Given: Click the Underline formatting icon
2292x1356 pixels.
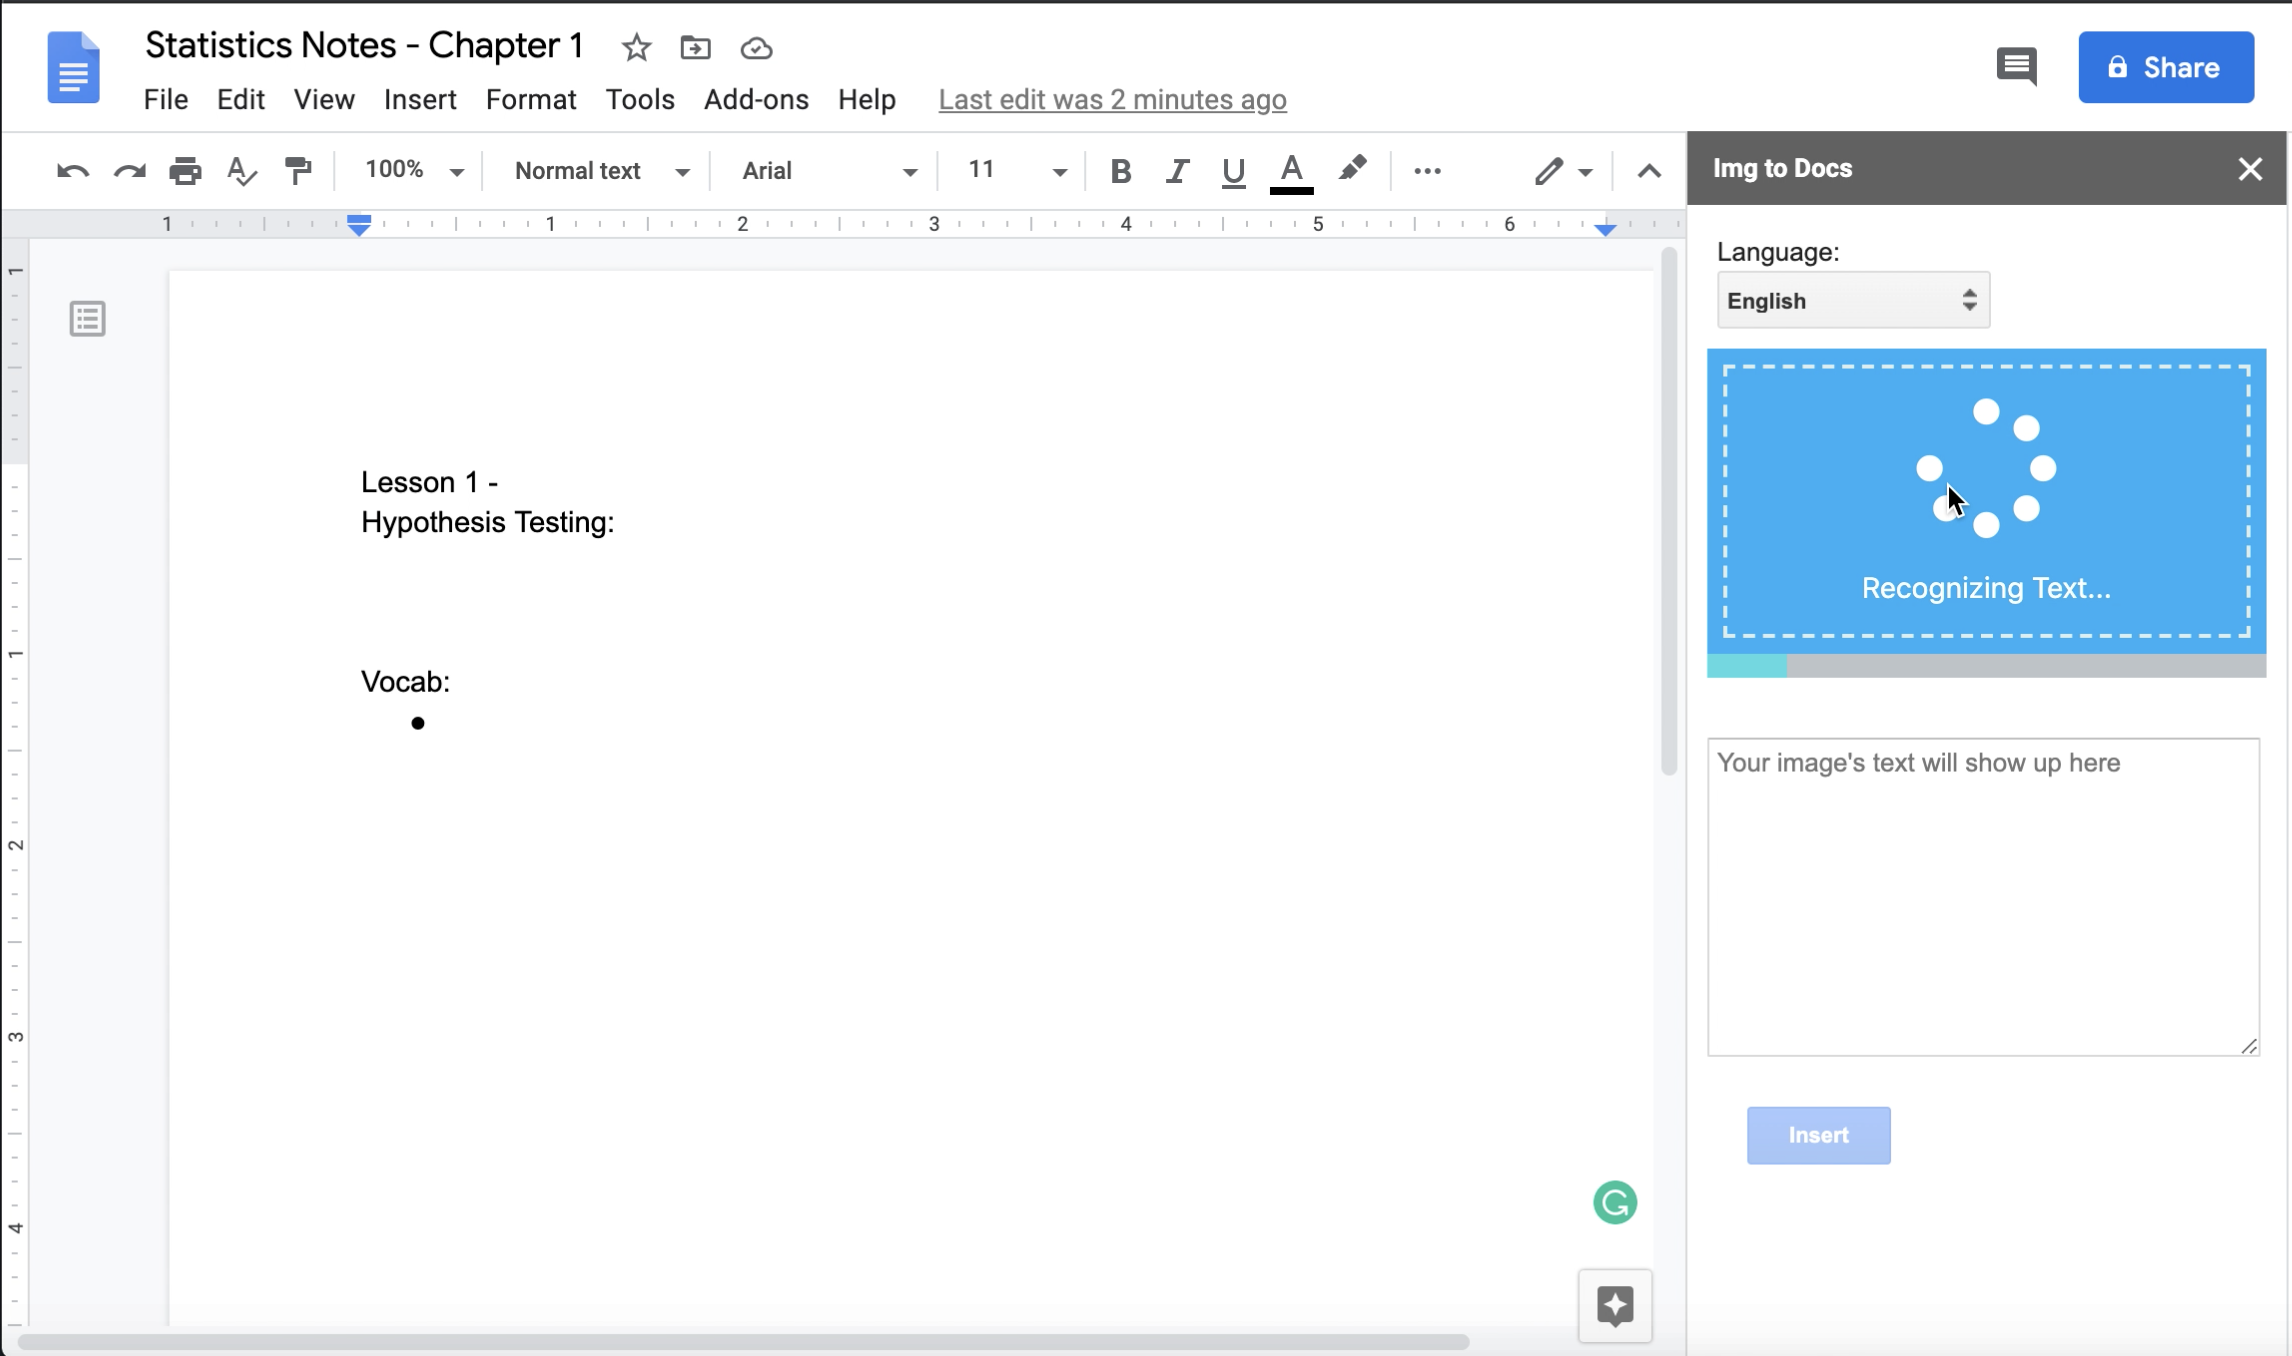Looking at the screenshot, I should tap(1233, 170).
